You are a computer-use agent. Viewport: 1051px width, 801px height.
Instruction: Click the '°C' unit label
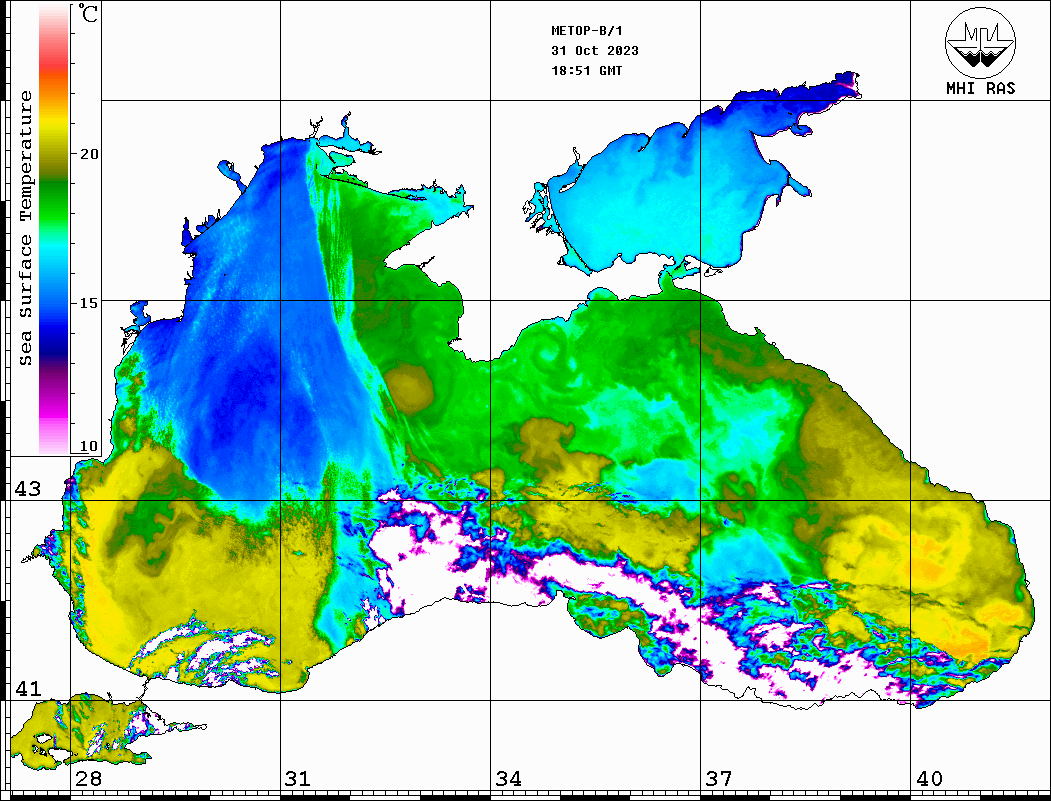tap(88, 13)
